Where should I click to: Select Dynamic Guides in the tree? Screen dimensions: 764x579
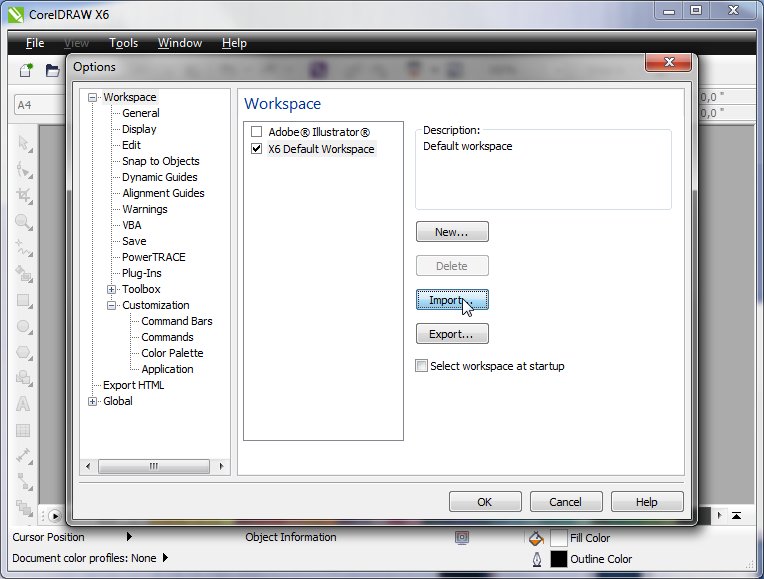160,177
